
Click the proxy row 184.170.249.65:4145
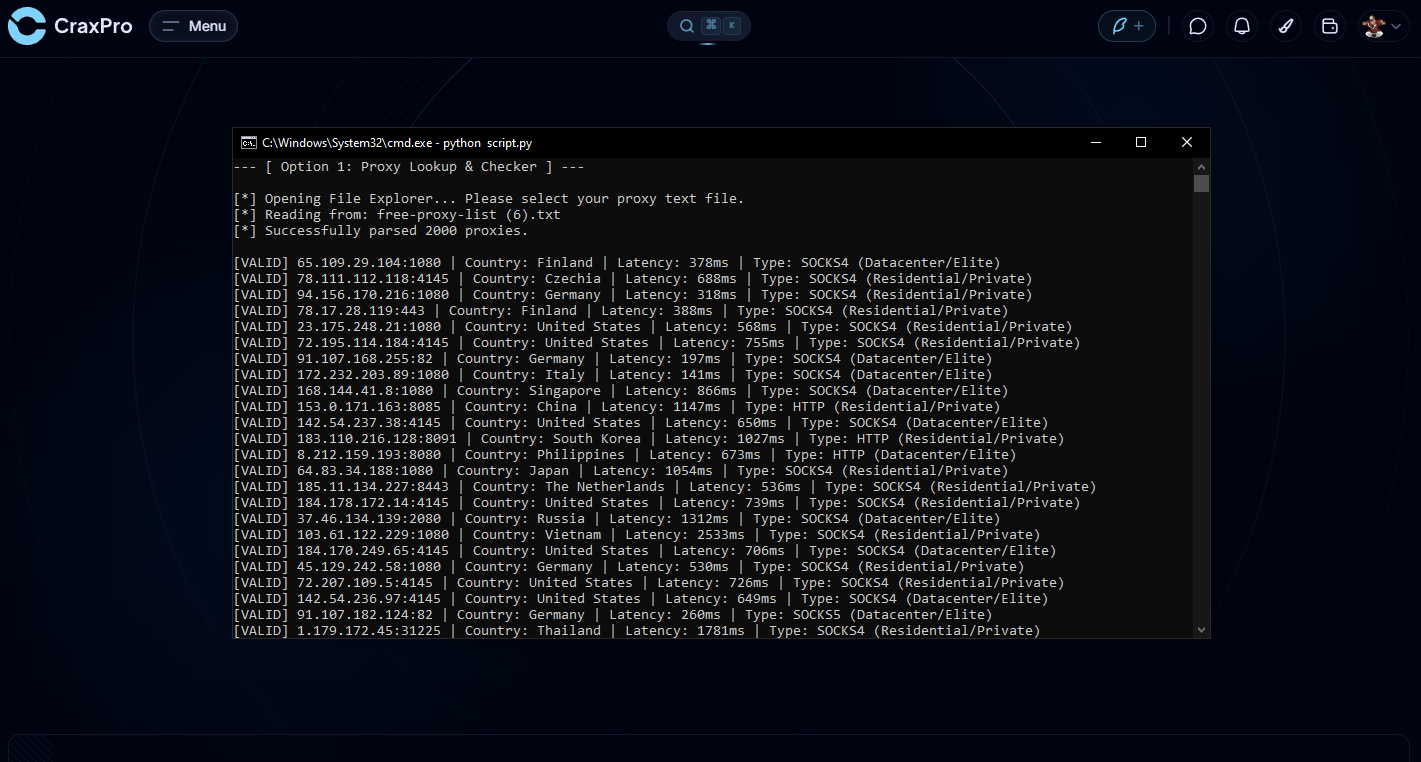coord(645,551)
